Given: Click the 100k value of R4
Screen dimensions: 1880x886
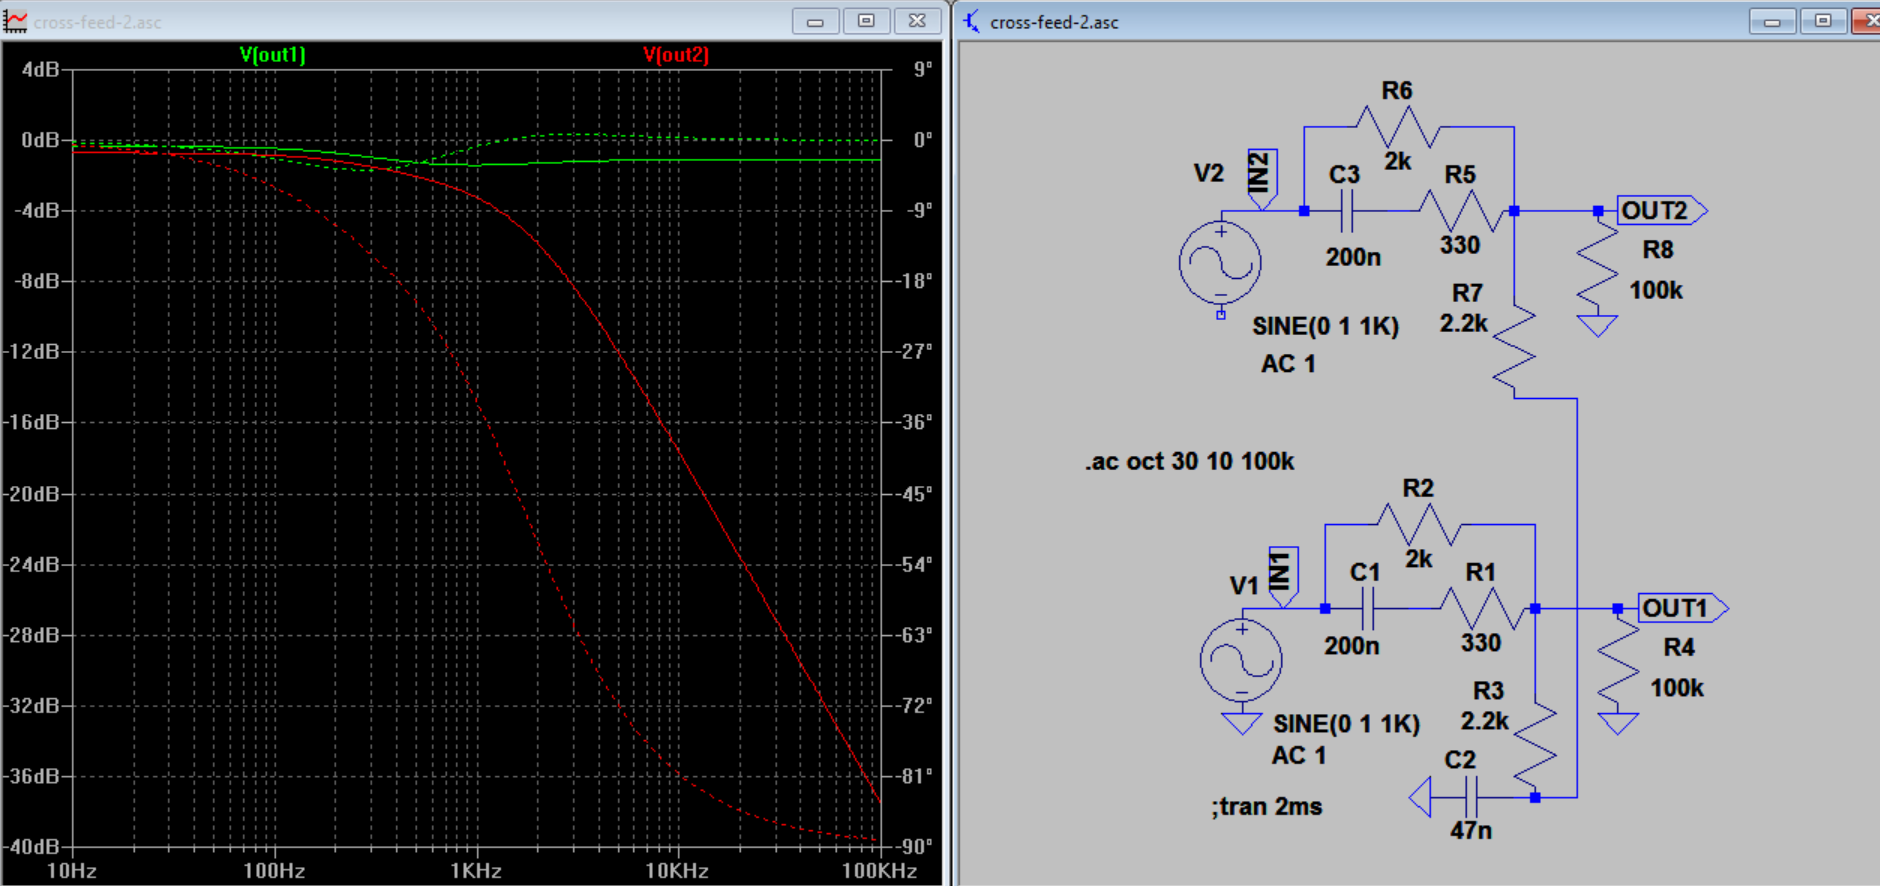Looking at the screenshot, I should (1677, 688).
